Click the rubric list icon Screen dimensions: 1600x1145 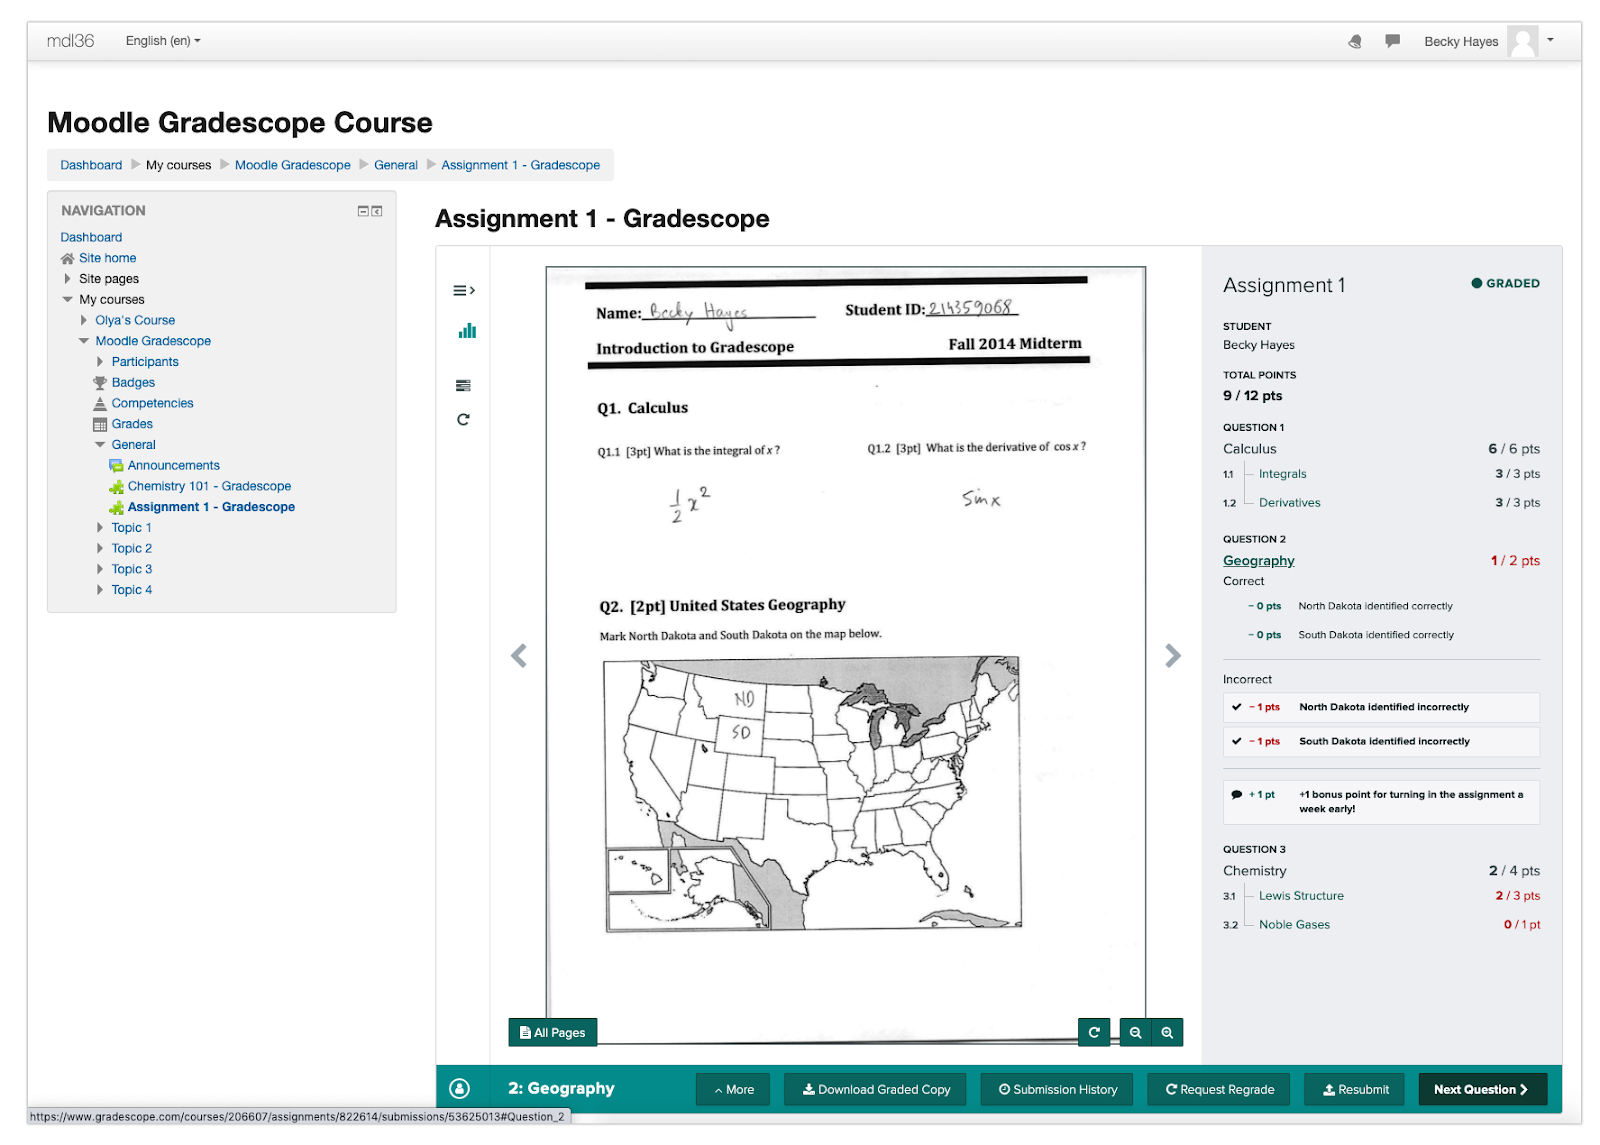[463, 385]
